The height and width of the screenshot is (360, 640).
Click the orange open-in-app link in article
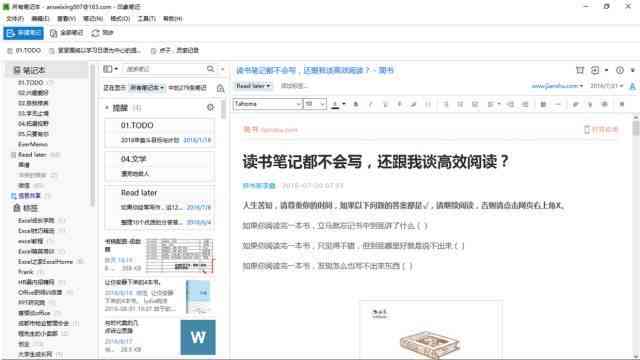(x=602, y=130)
